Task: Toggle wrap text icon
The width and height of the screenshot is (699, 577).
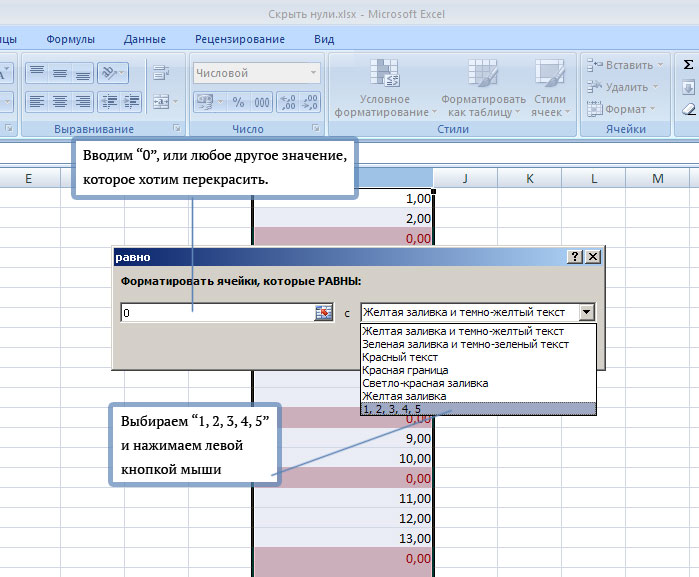Action: click(161, 73)
